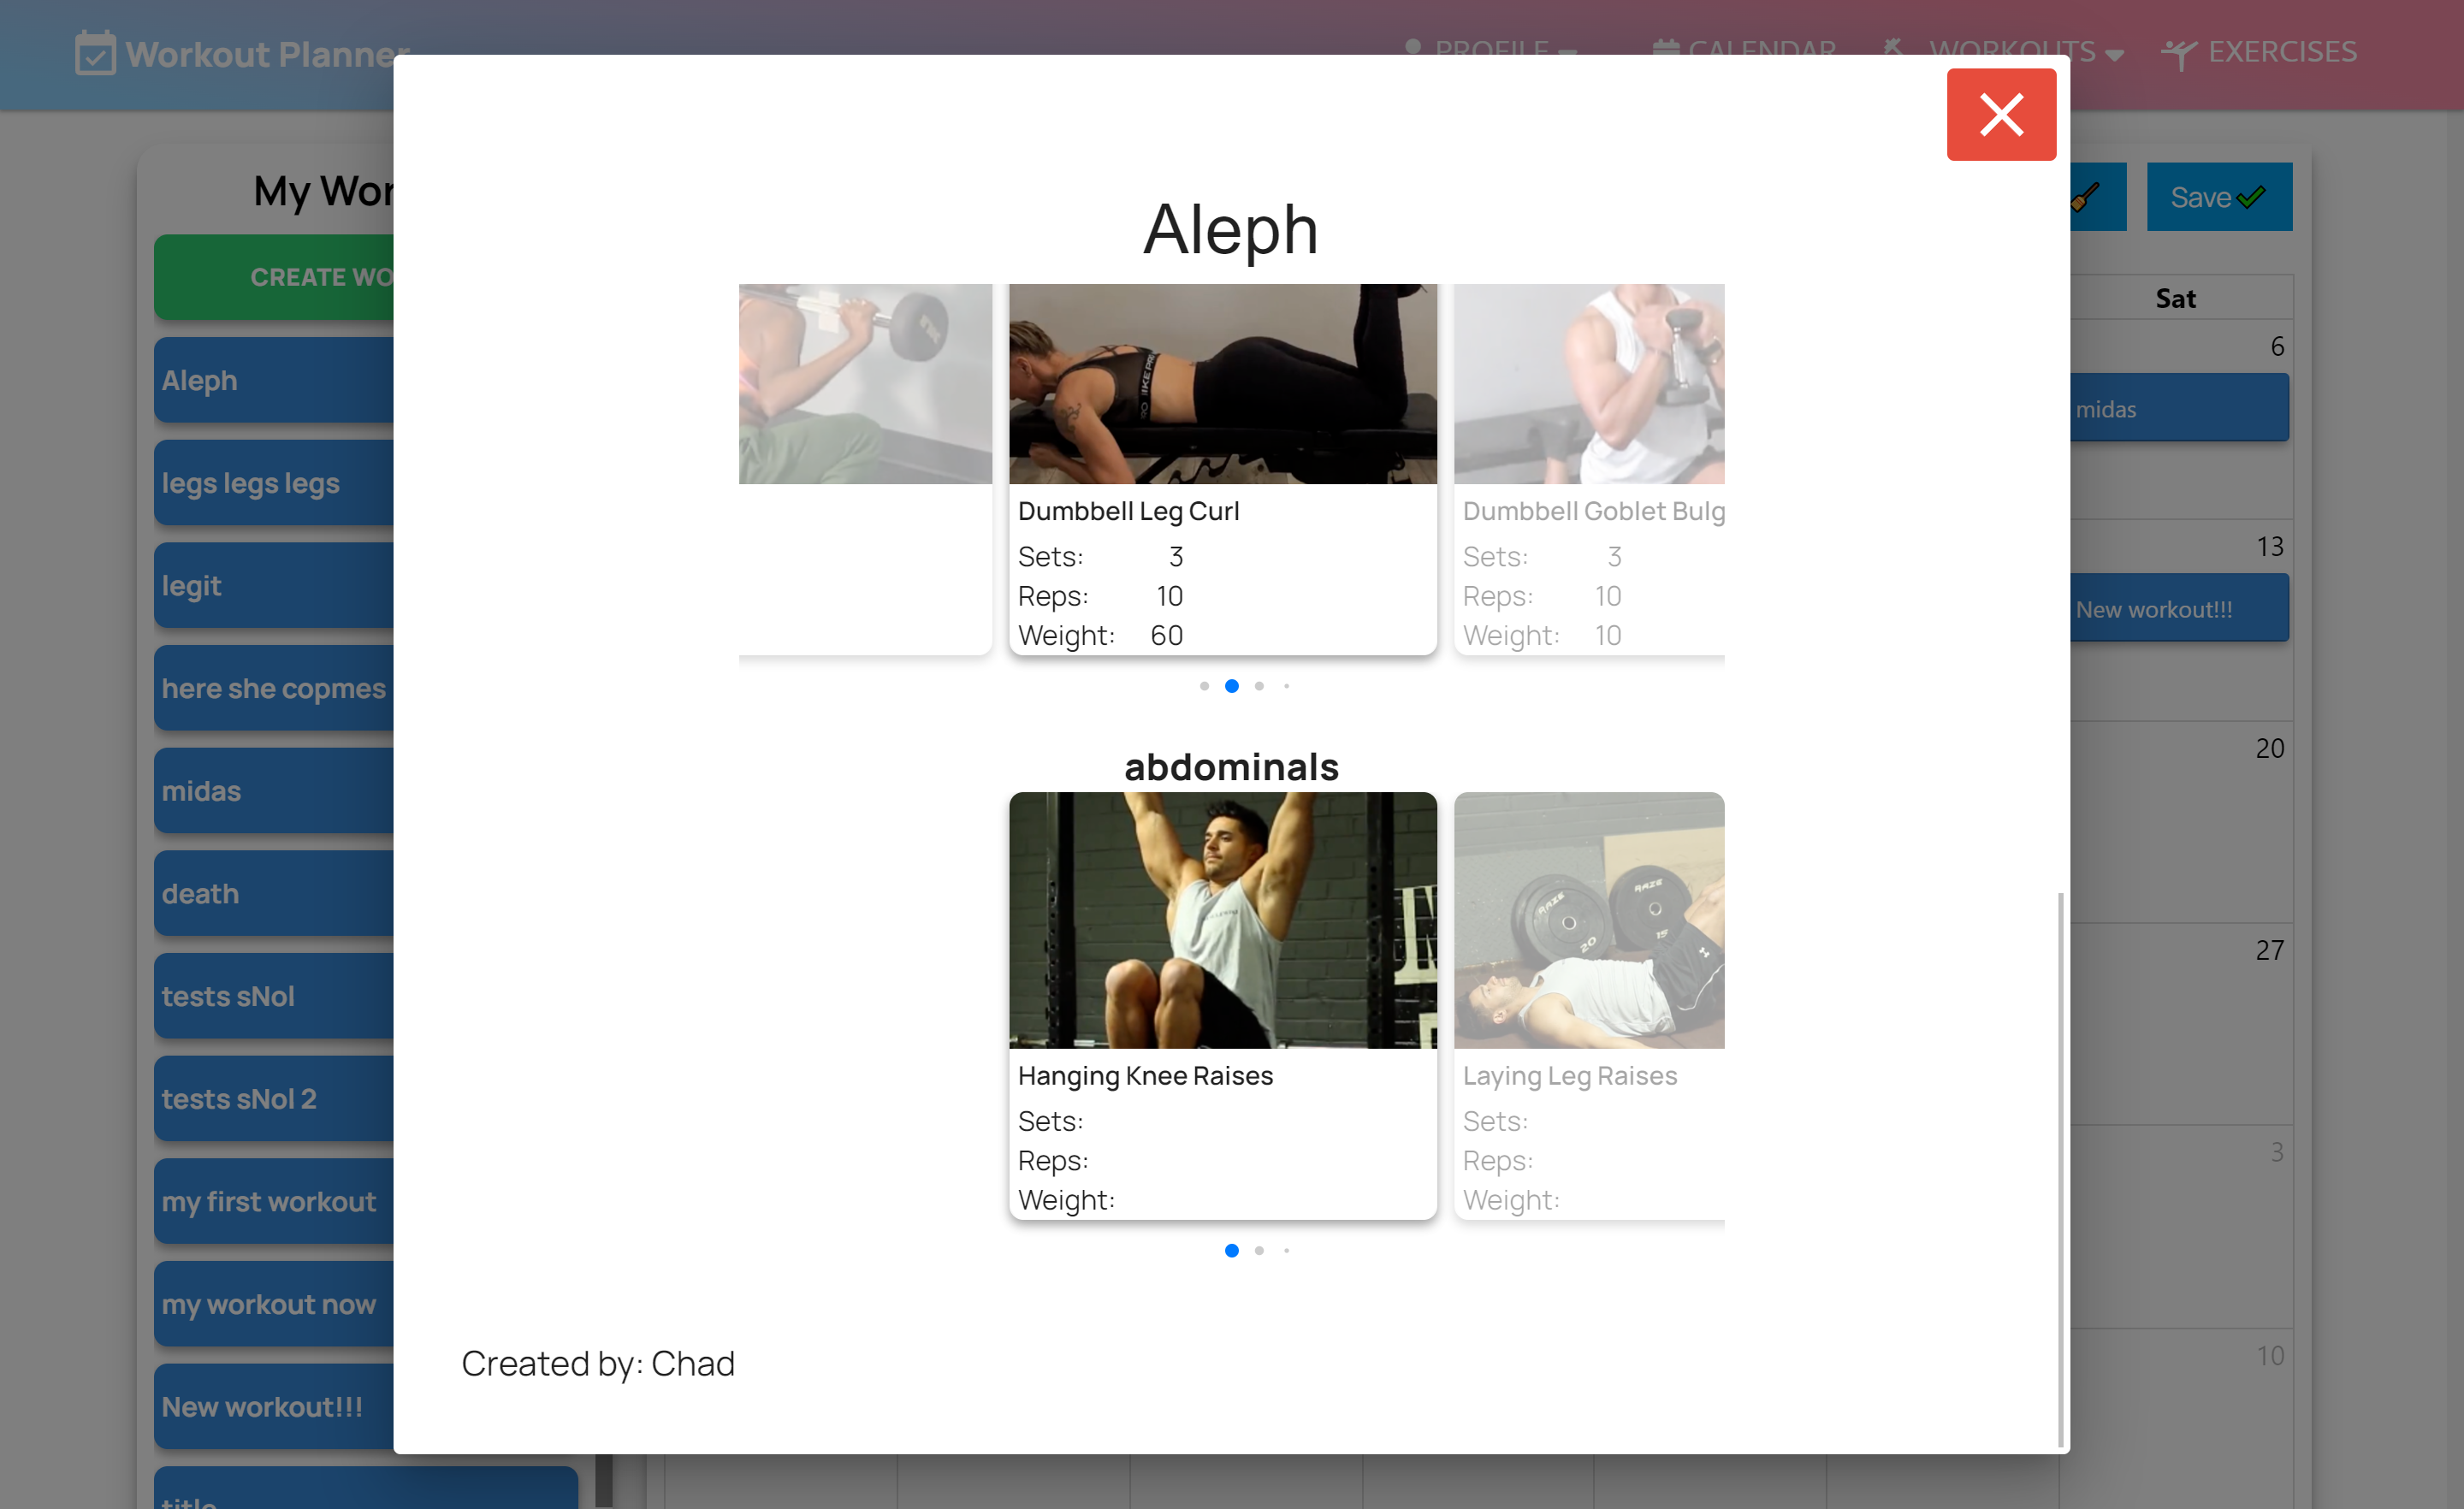Select active first dot under abdominals carousel
The width and height of the screenshot is (2464, 1509).
click(x=1231, y=1250)
